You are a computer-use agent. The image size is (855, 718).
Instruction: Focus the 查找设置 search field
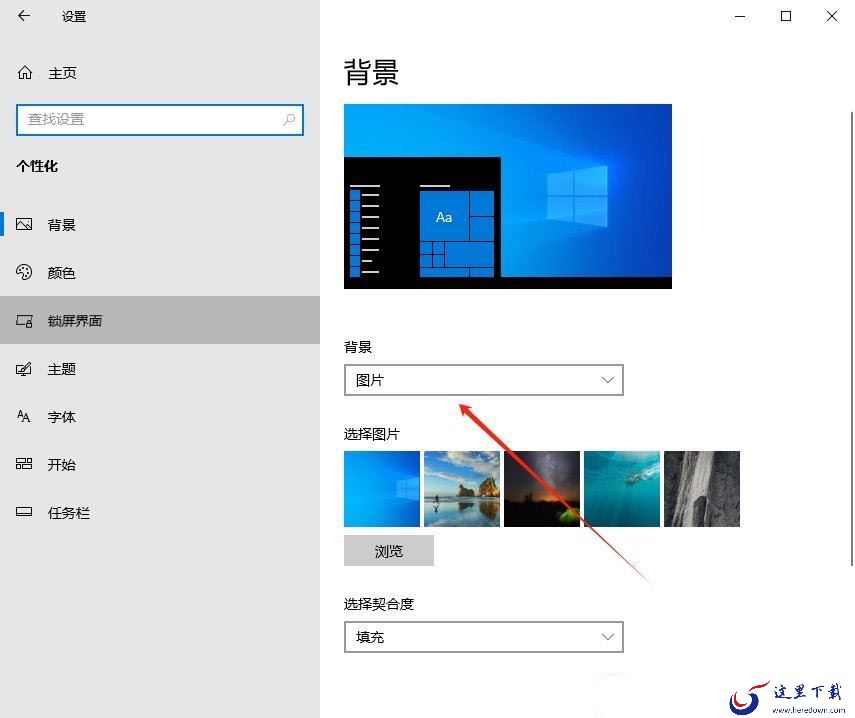(160, 119)
